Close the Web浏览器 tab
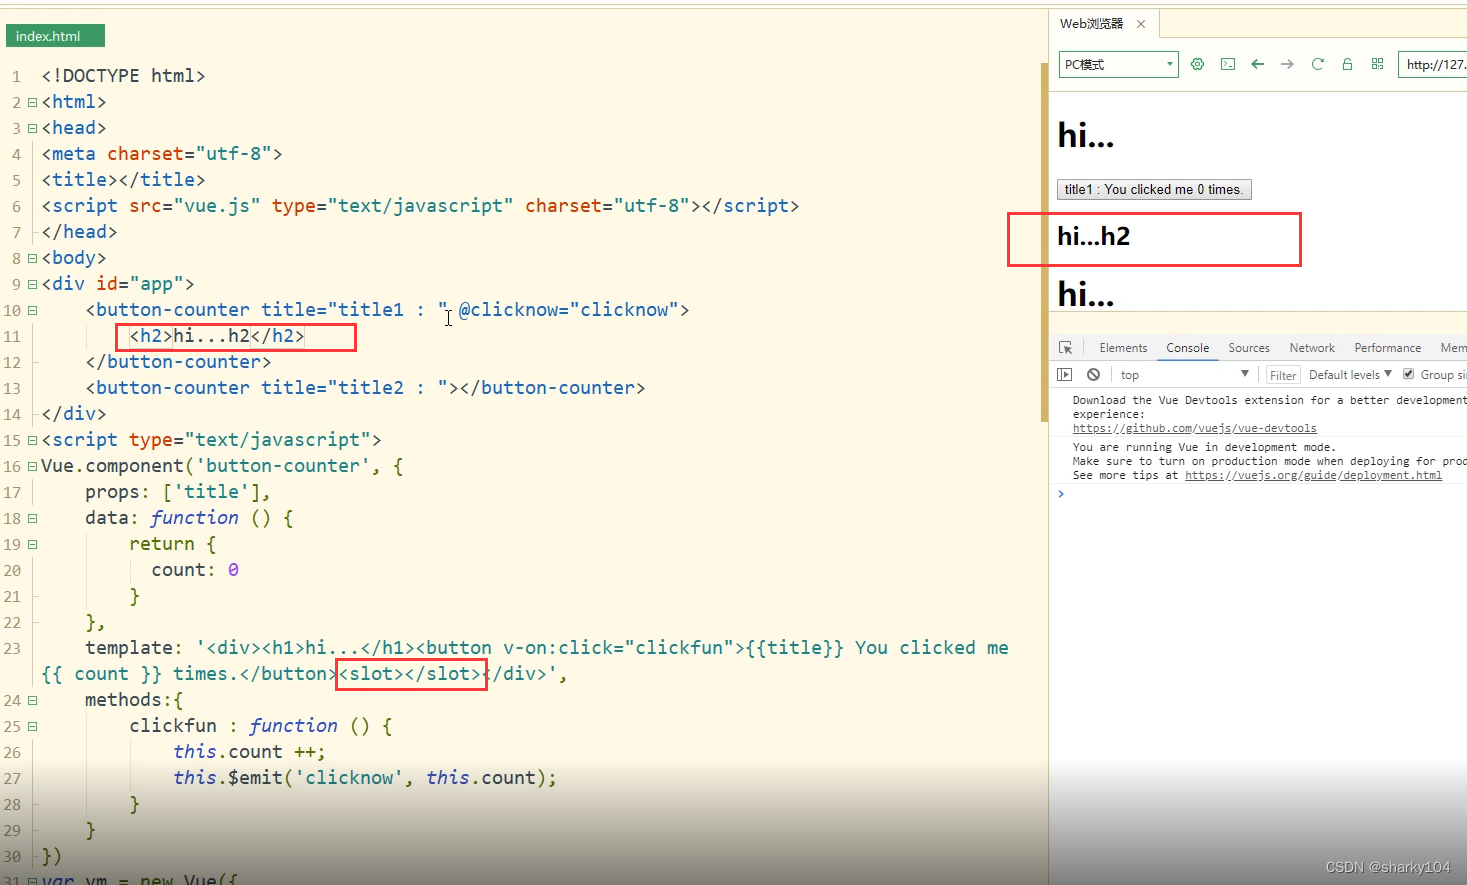This screenshot has width=1467, height=885. [1141, 24]
